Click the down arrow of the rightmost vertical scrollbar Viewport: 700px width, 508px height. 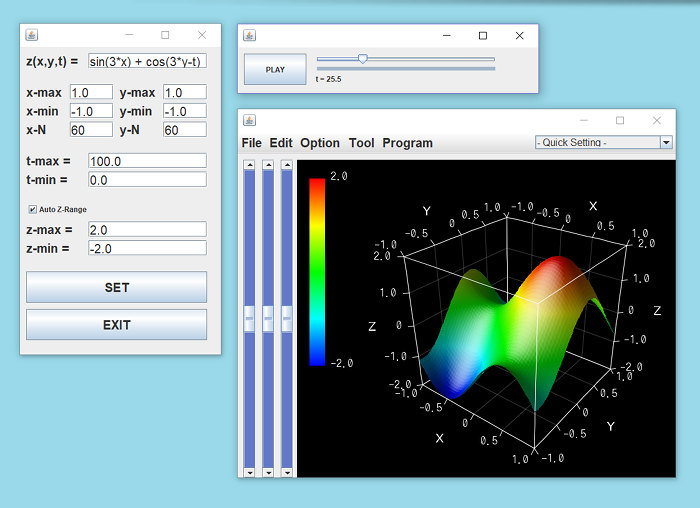(287, 472)
